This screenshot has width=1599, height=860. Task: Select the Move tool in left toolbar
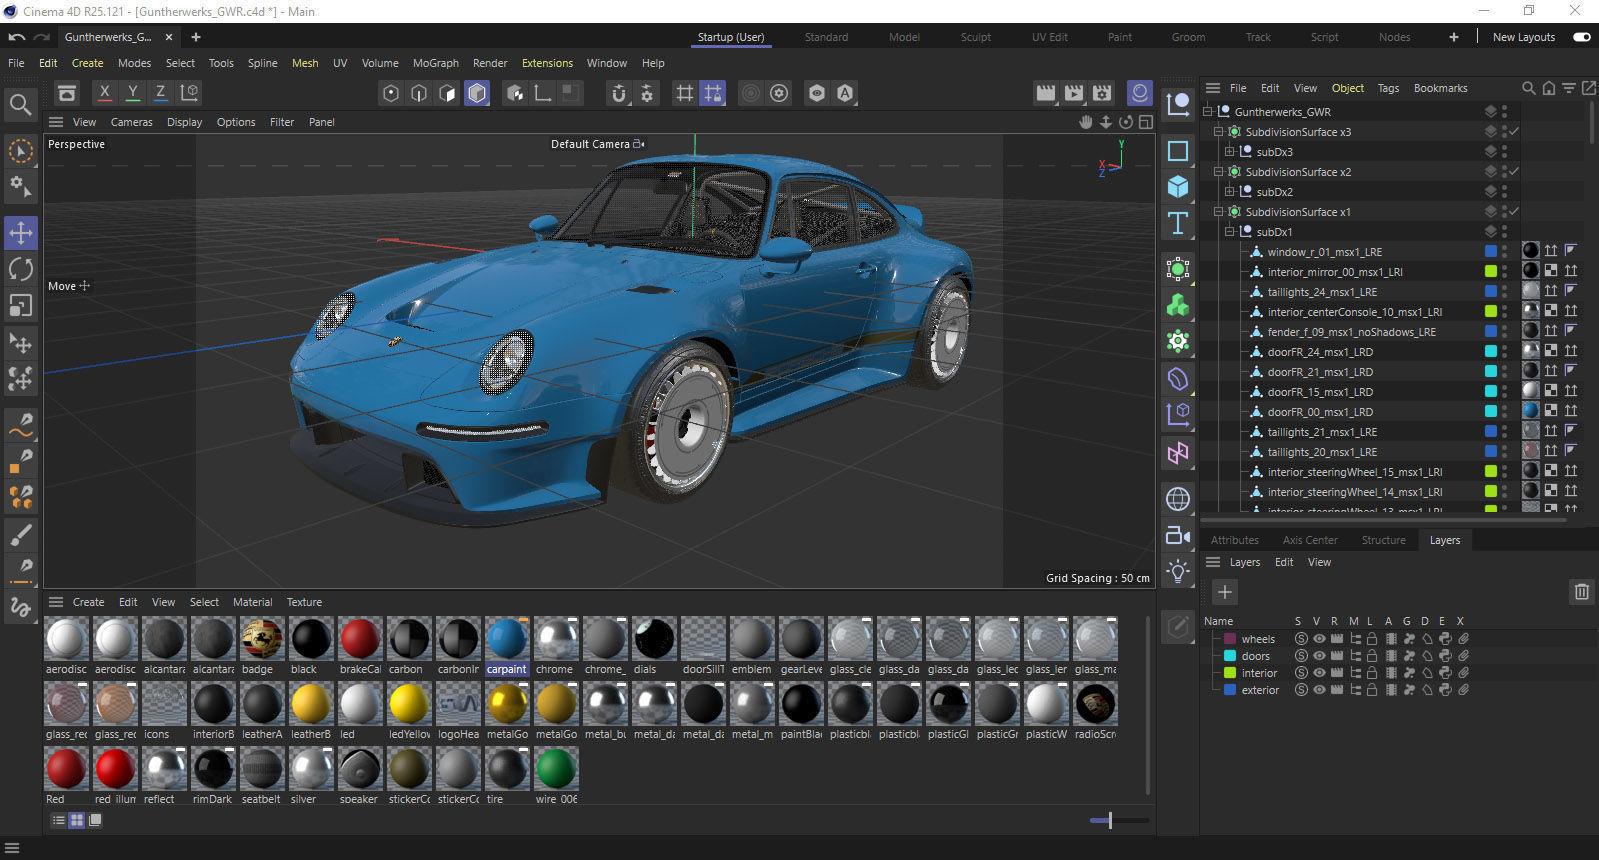pyautogui.click(x=21, y=233)
